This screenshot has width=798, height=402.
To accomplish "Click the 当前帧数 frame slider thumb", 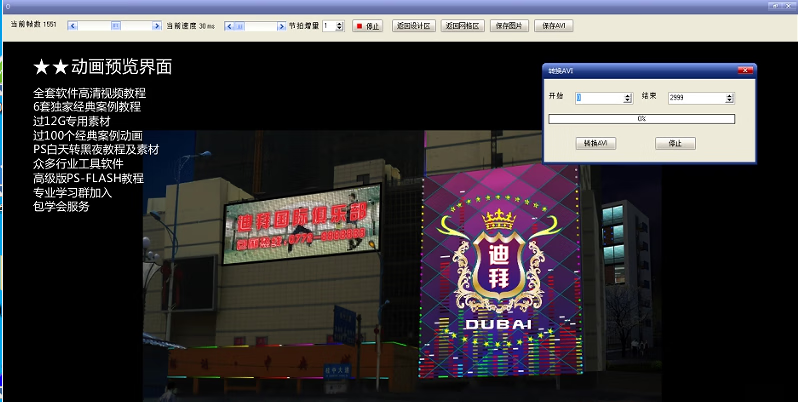I will [116, 25].
